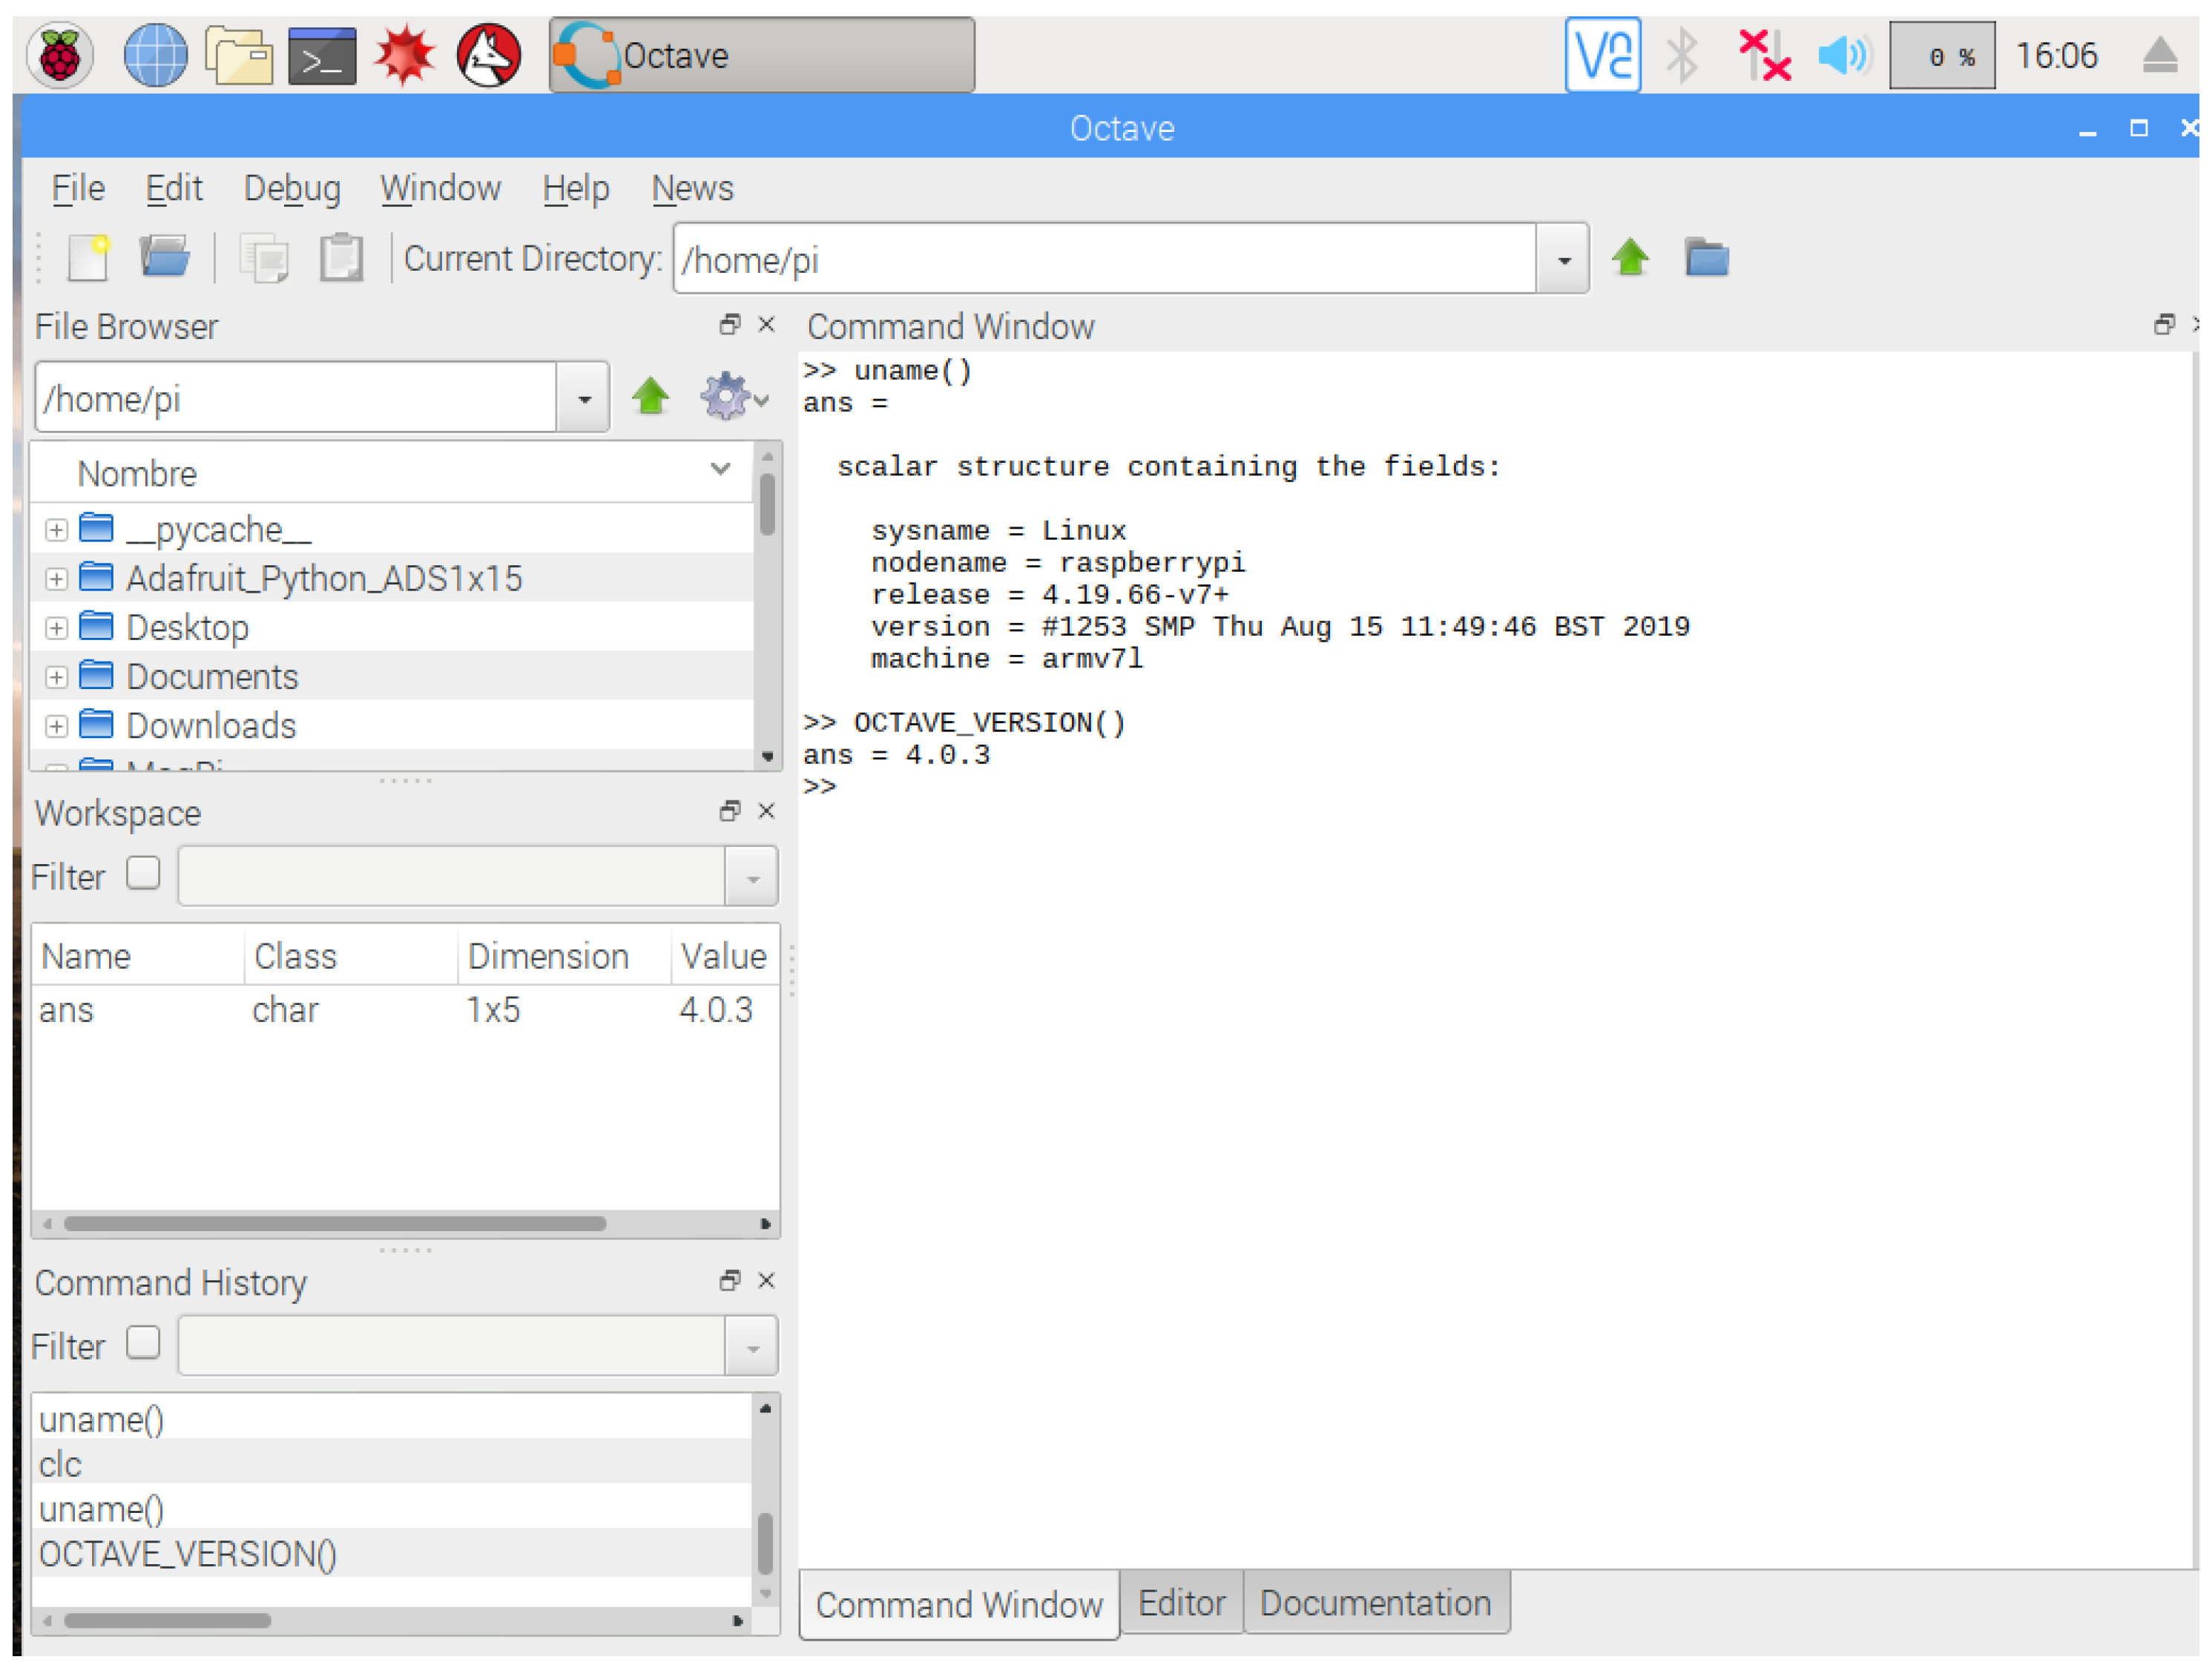Toggle Bluetooth in the system tray
2212x1671 pixels.
pos(1684,55)
